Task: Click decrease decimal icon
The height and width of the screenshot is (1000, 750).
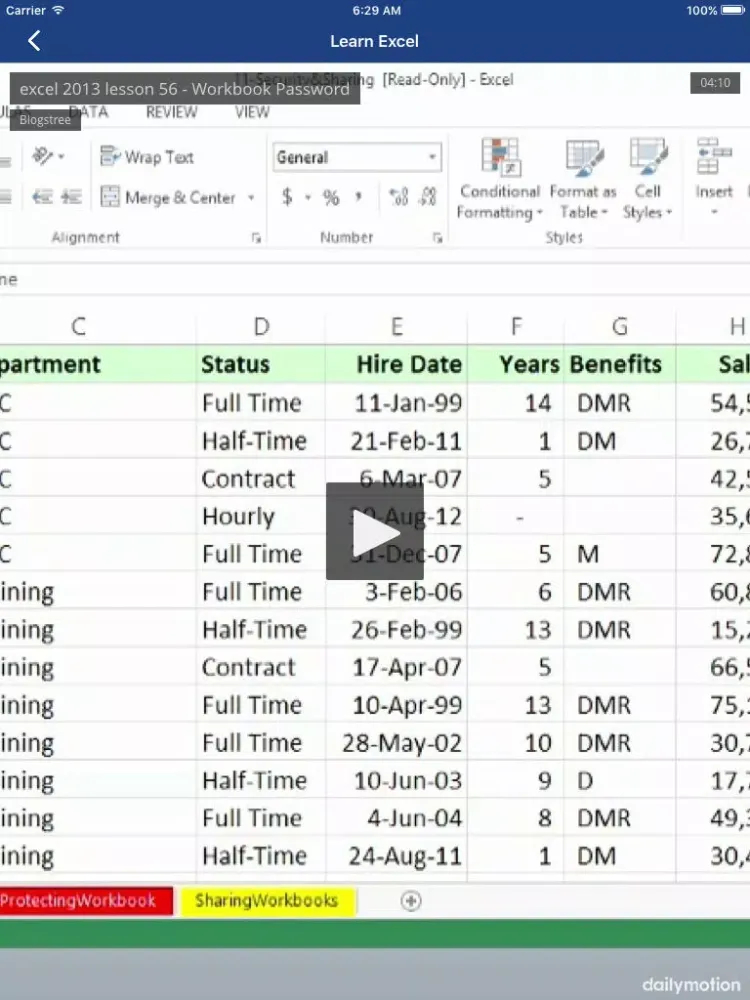Action: 427,197
